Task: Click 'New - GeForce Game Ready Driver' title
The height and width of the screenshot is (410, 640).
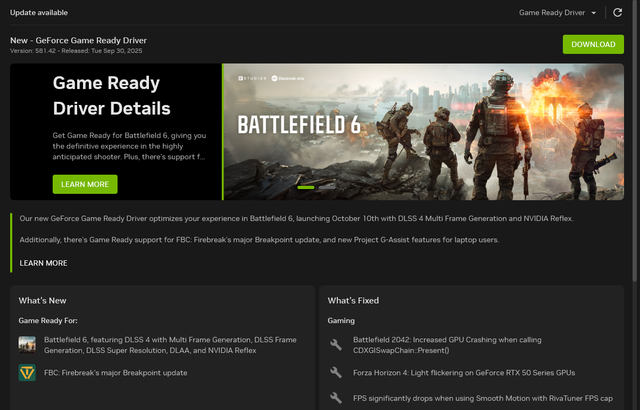Action: [x=78, y=40]
